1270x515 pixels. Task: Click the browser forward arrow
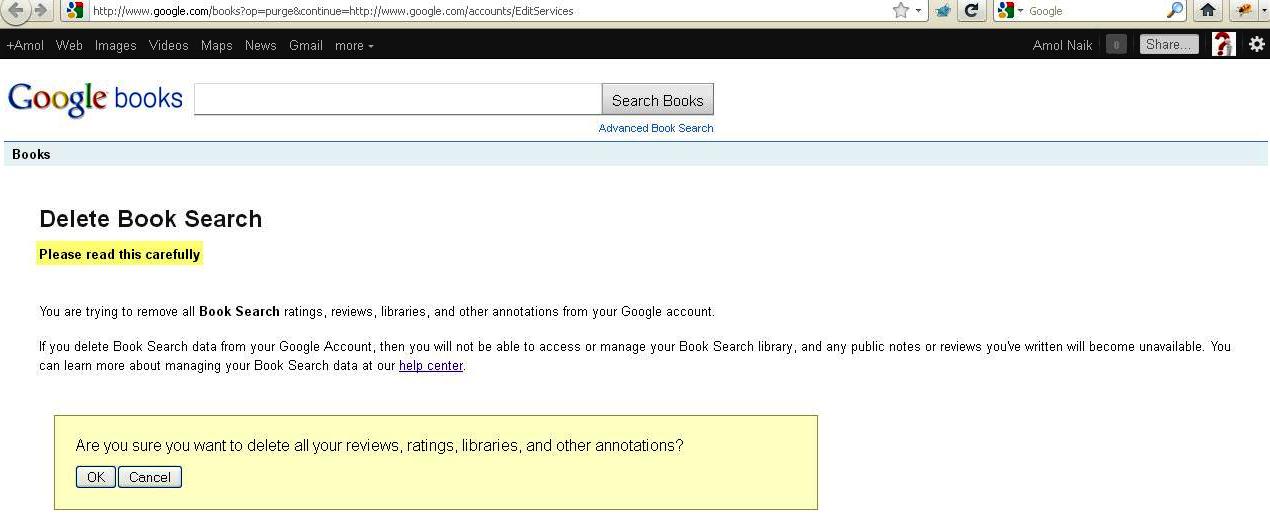click(40, 10)
